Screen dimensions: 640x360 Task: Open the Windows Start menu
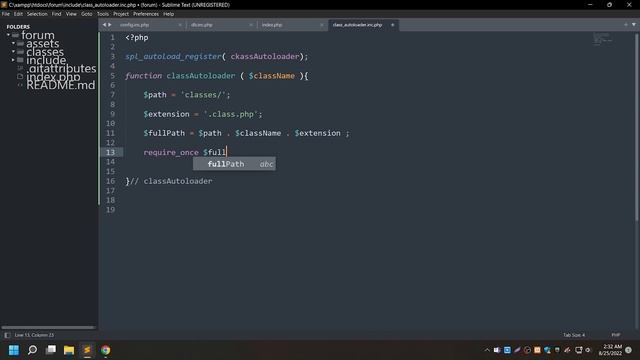pyautogui.click(x=14, y=350)
